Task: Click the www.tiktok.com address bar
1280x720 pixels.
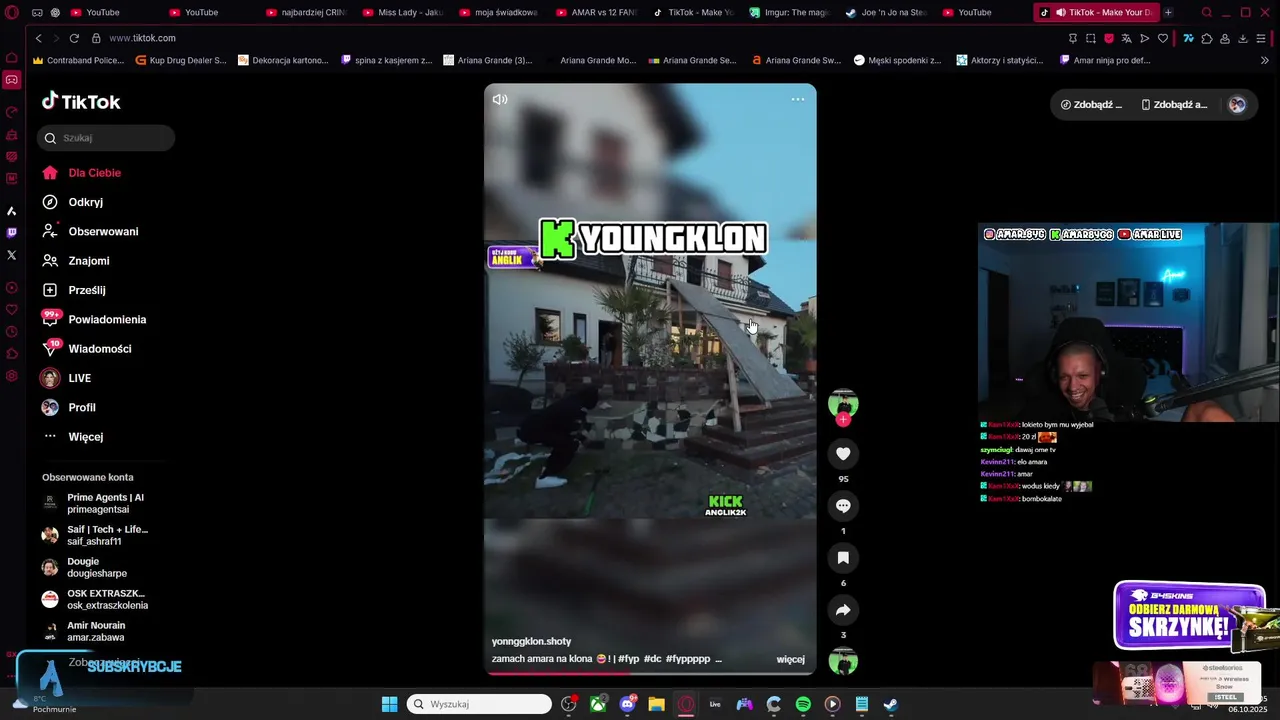Action: coord(142,38)
